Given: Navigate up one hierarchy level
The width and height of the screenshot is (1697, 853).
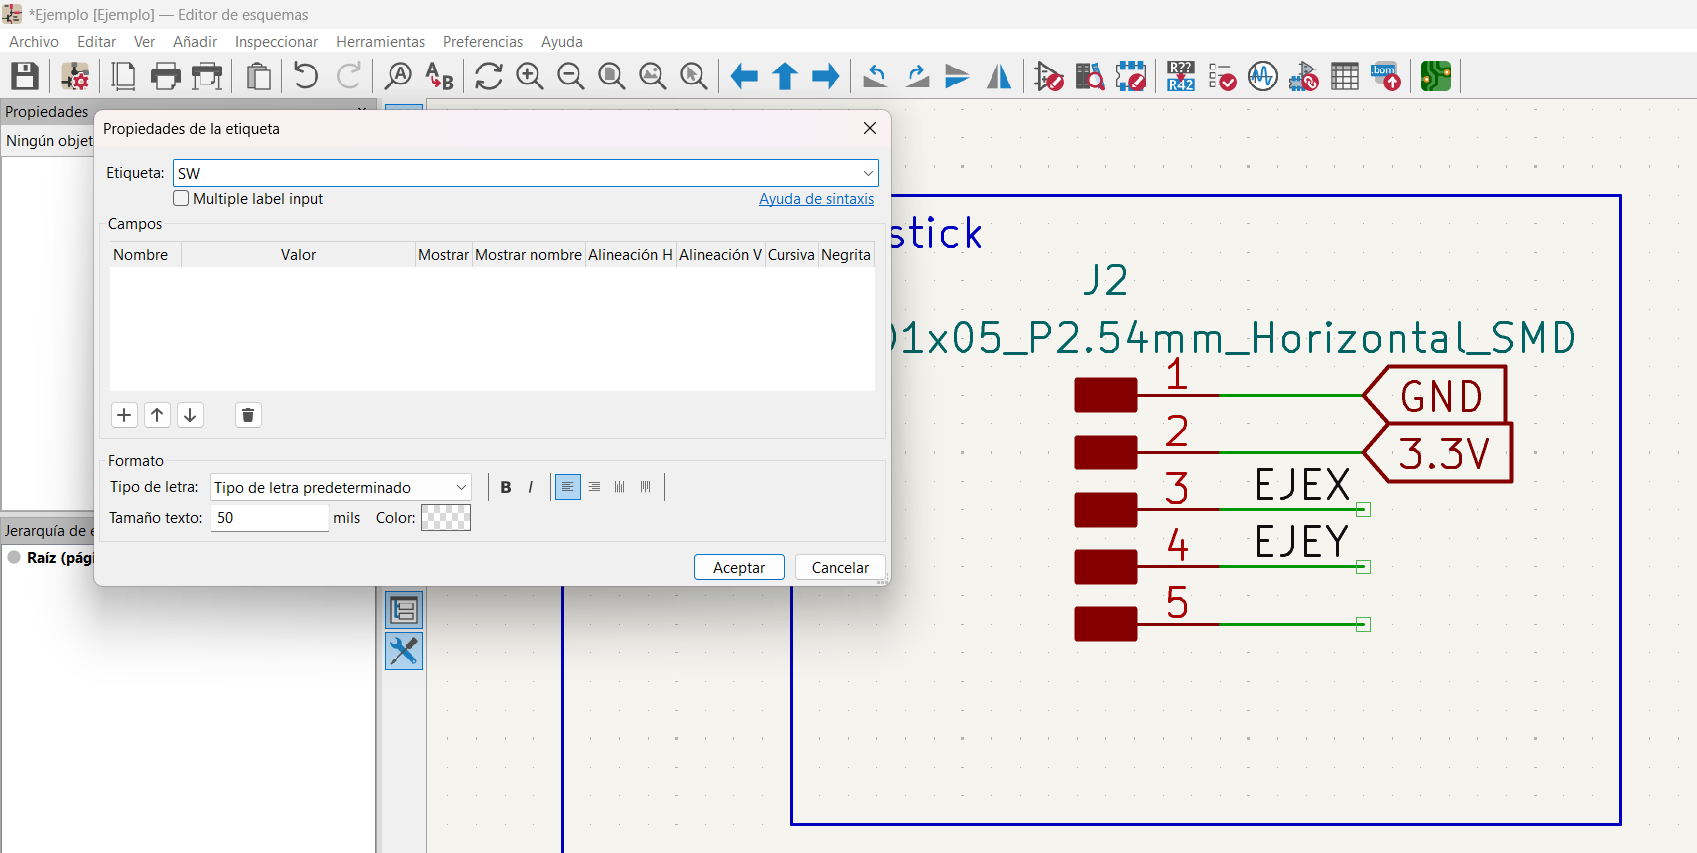Looking at the screenshot, I should click(x=785, y=76).
